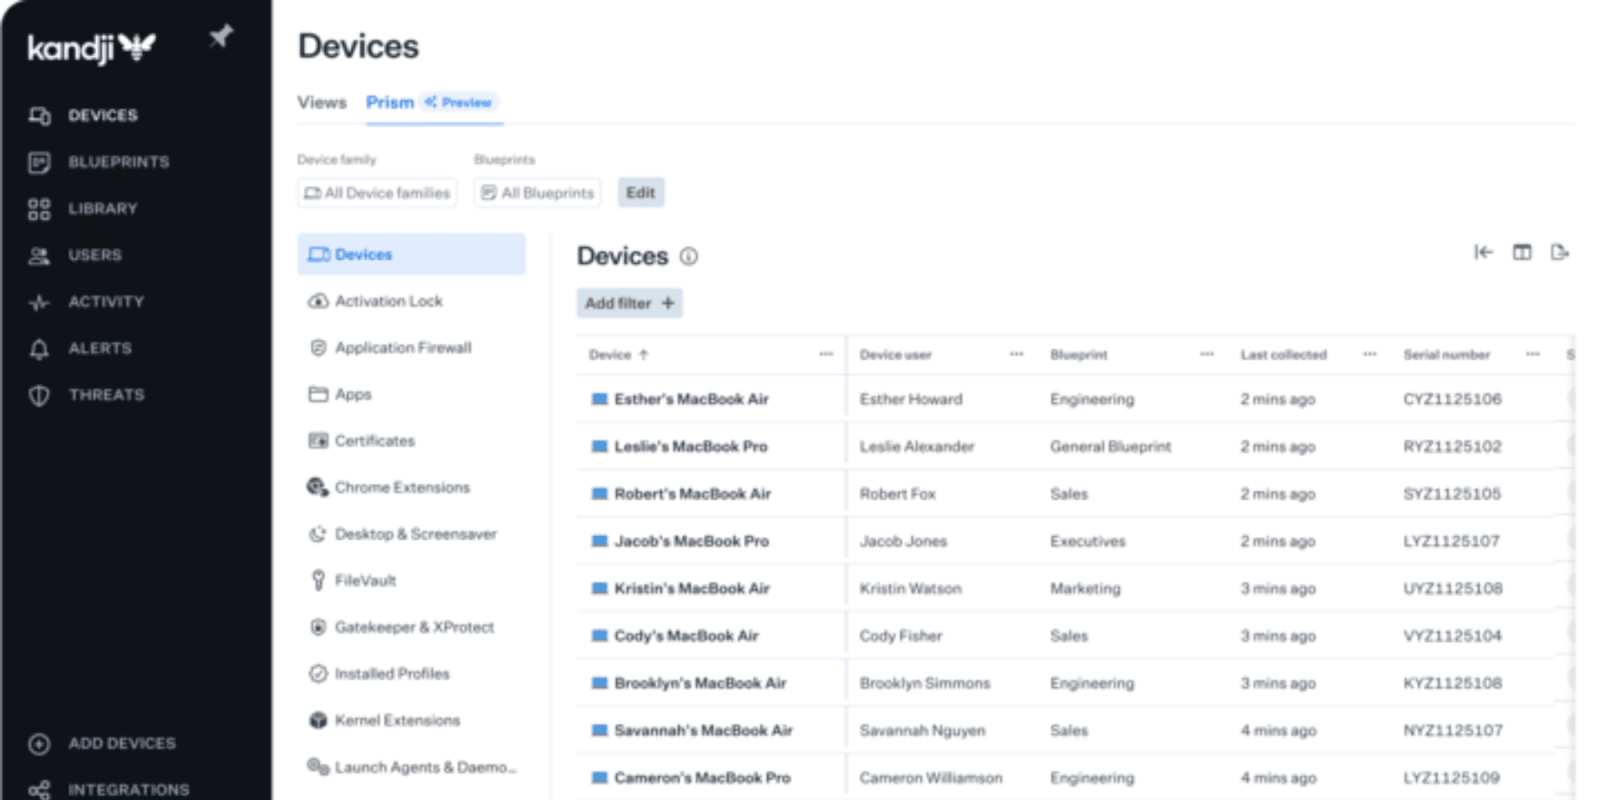Switch to the Prism tab
This screenshot has width=1600, height=800.
(389, 103)
